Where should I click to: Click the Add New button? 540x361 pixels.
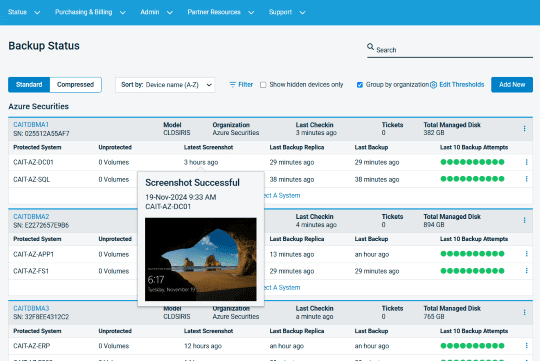pyautogui.click(x=512, y=85)
